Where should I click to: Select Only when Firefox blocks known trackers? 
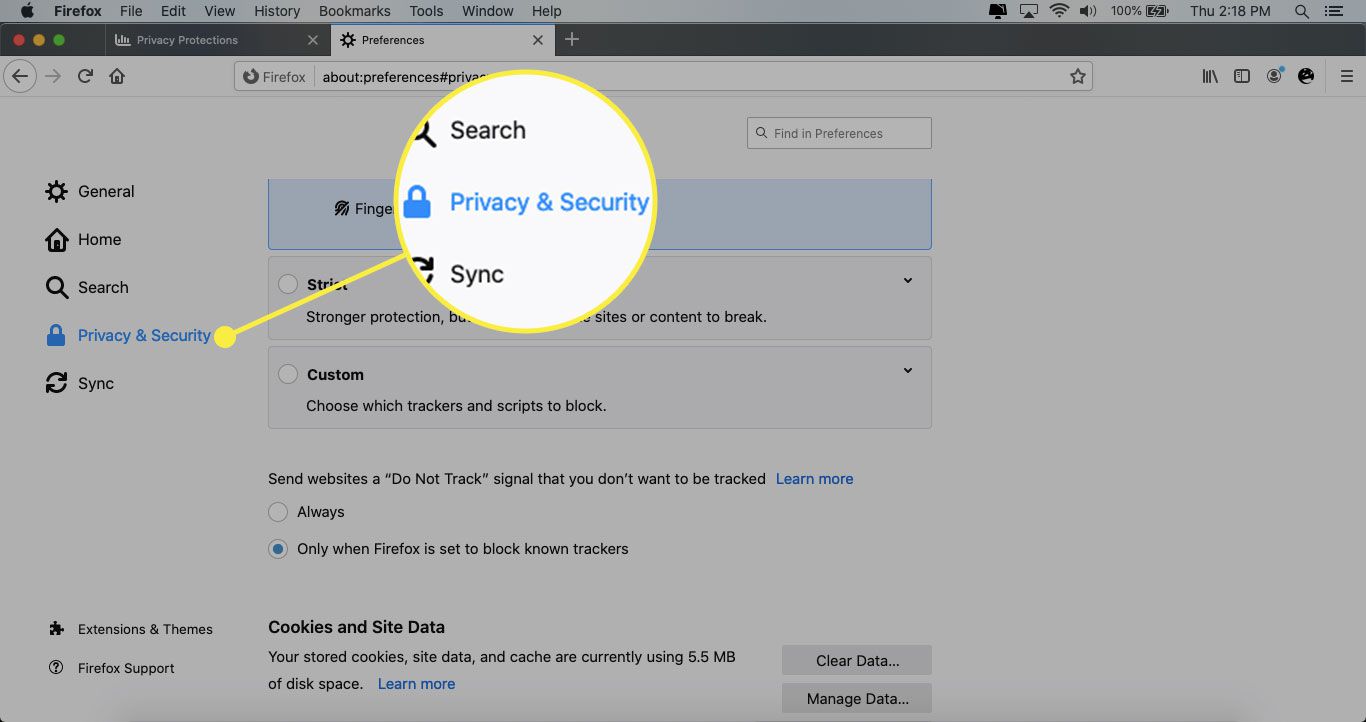pos(278,548)
